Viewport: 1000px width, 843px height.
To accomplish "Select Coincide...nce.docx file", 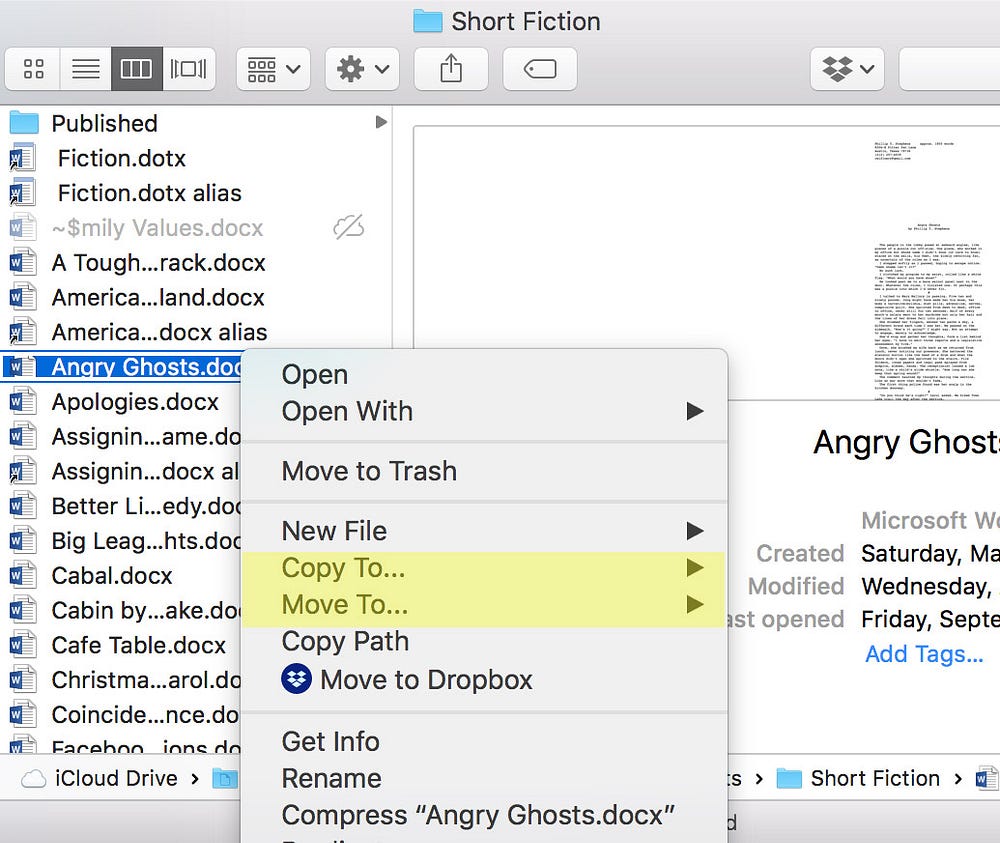I will coord(122,715).
